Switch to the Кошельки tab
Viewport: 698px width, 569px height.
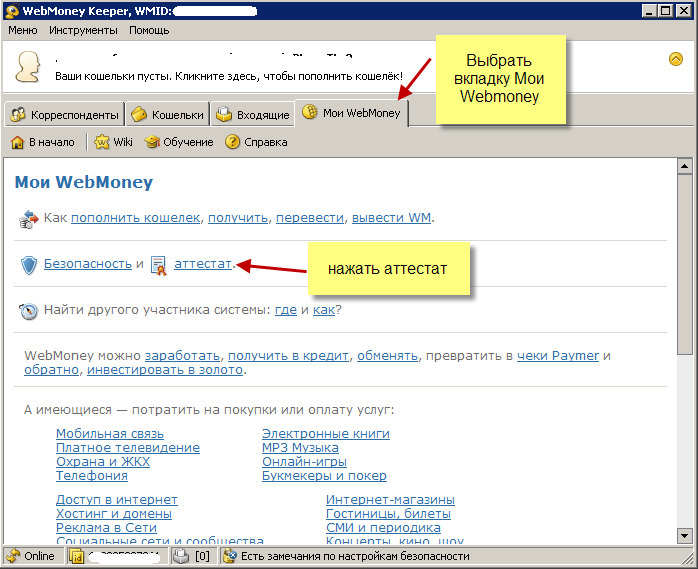[168, 114]
